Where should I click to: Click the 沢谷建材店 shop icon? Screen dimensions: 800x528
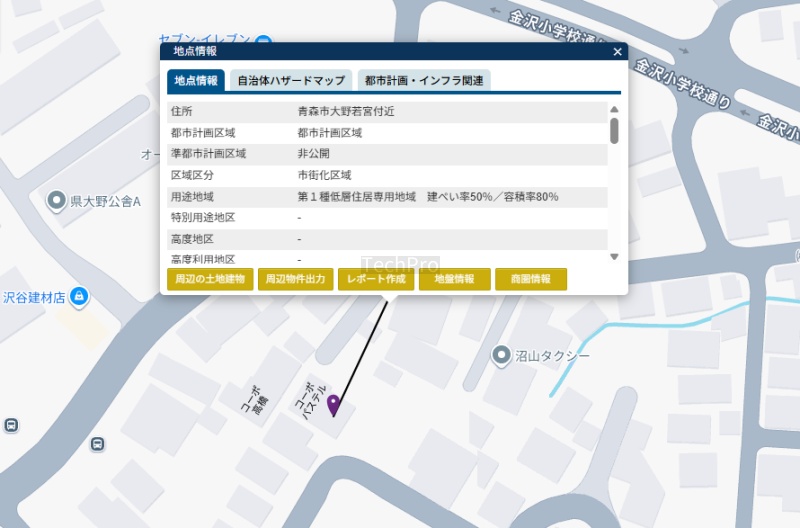[x=79, y=297]
